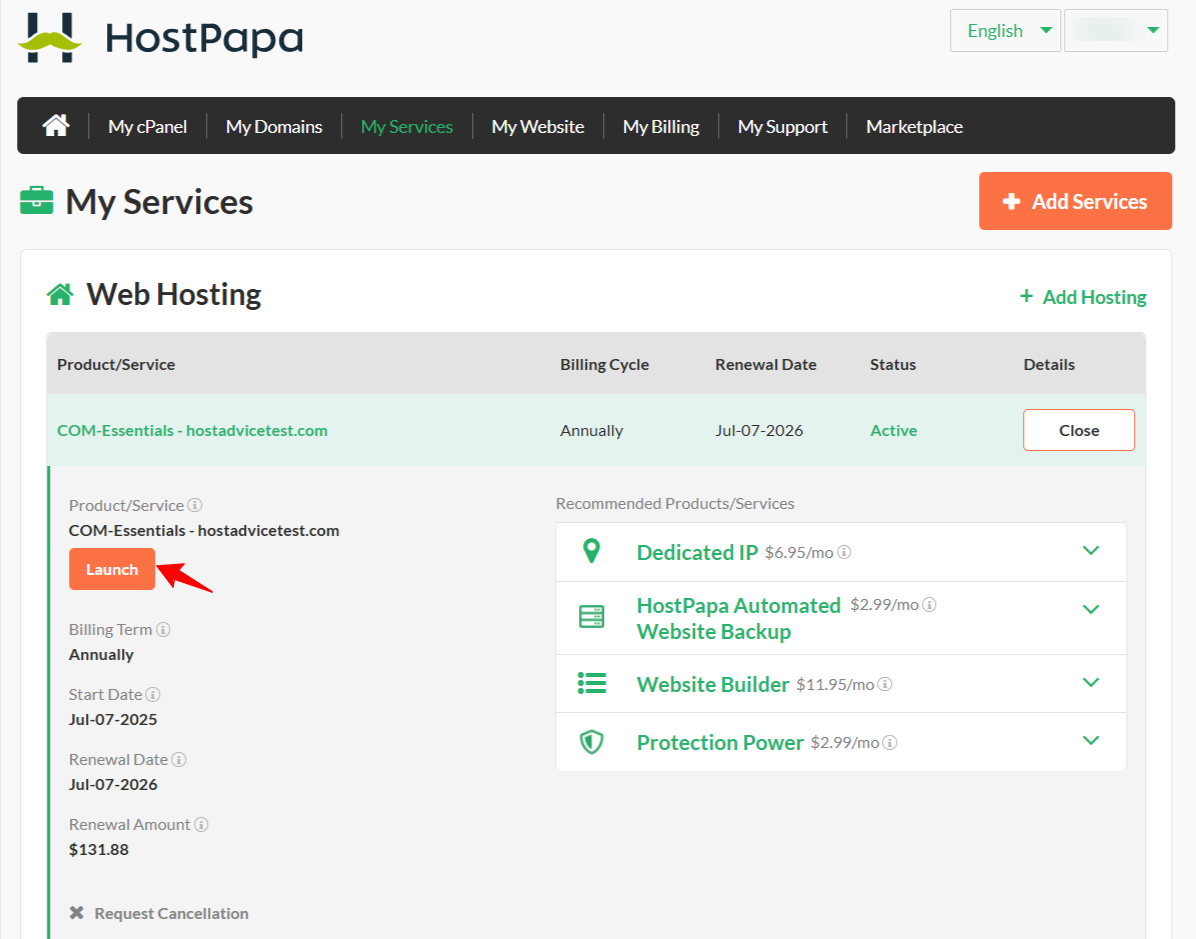Open My Website menu item
Viewport: 1196px width, 939px height.
click(x=538, y=127)
